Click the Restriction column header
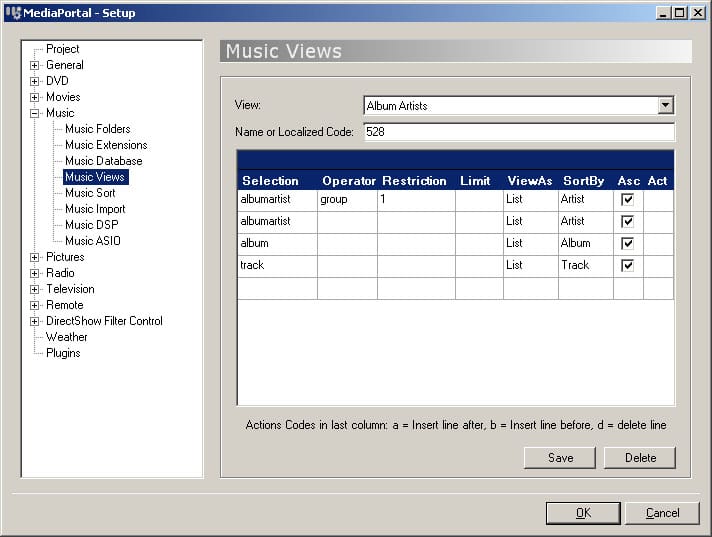712x537 pixels. click(414, 181)
